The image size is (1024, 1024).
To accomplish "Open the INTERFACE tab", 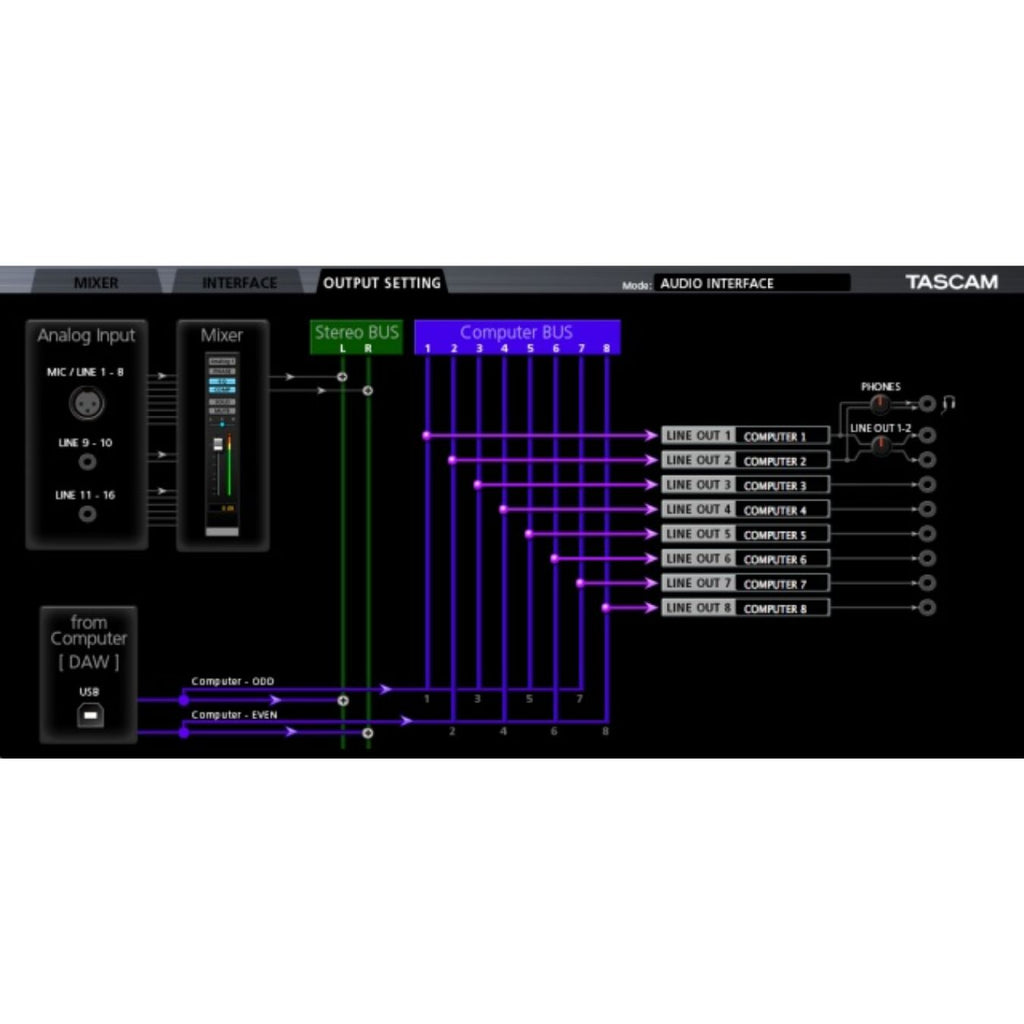I will [240, 283].
